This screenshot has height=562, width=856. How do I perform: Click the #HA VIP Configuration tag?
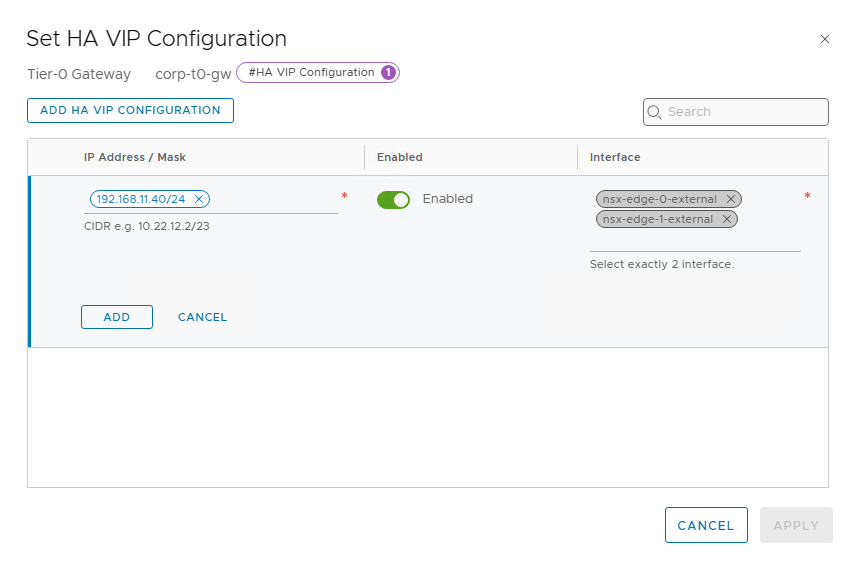click(x=312, y=72)
